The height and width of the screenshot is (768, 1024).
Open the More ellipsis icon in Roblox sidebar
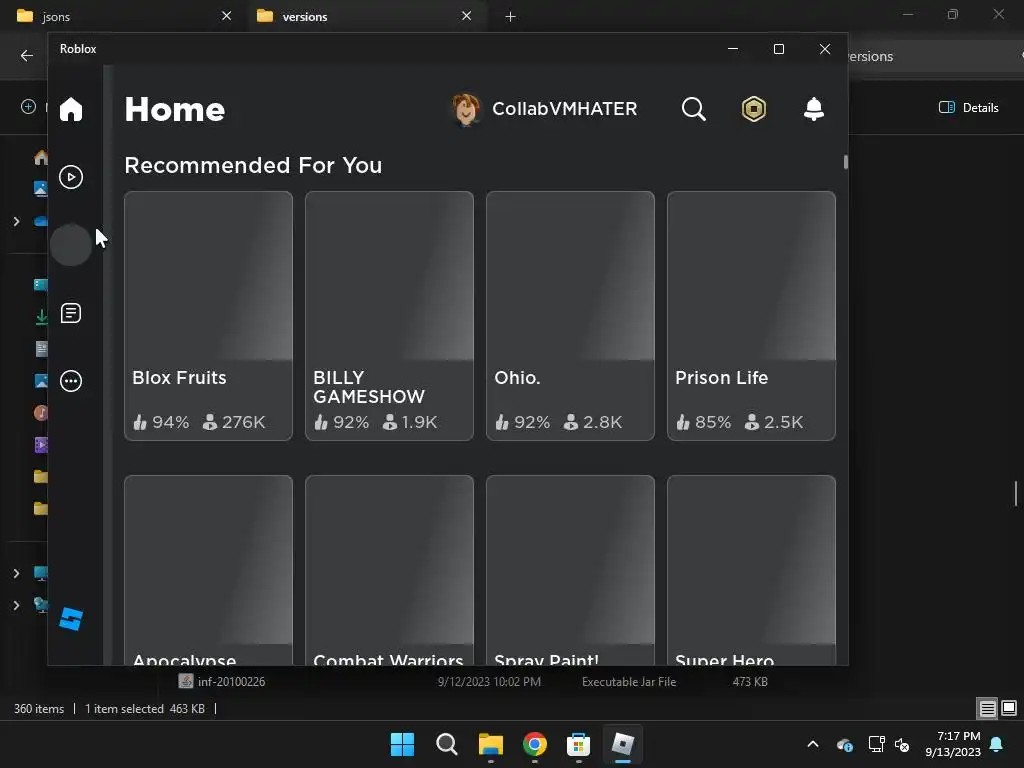71,381
